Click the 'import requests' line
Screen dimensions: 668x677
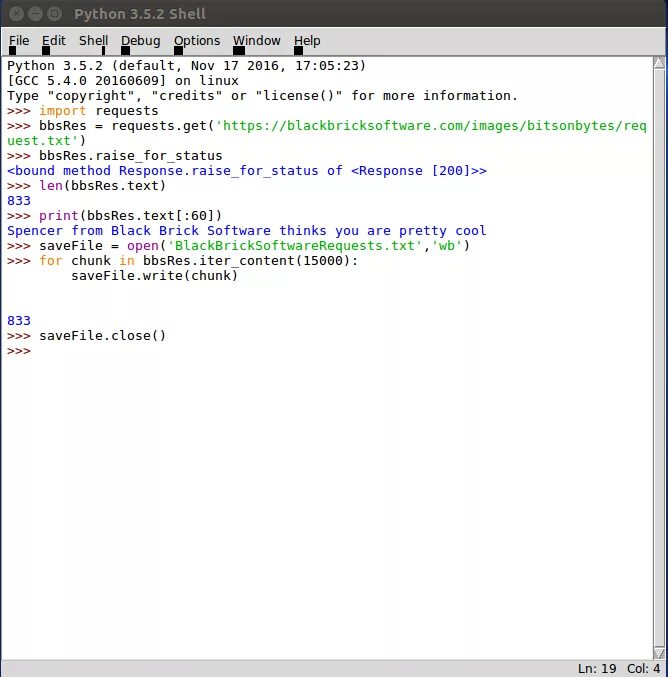tap(99, 111)
